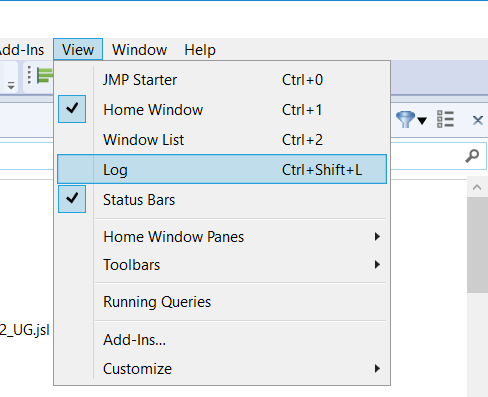Select JMP Starter from View menu
Image resolution: width=488 pixels, height=397 pixels.
click(222, 80)
